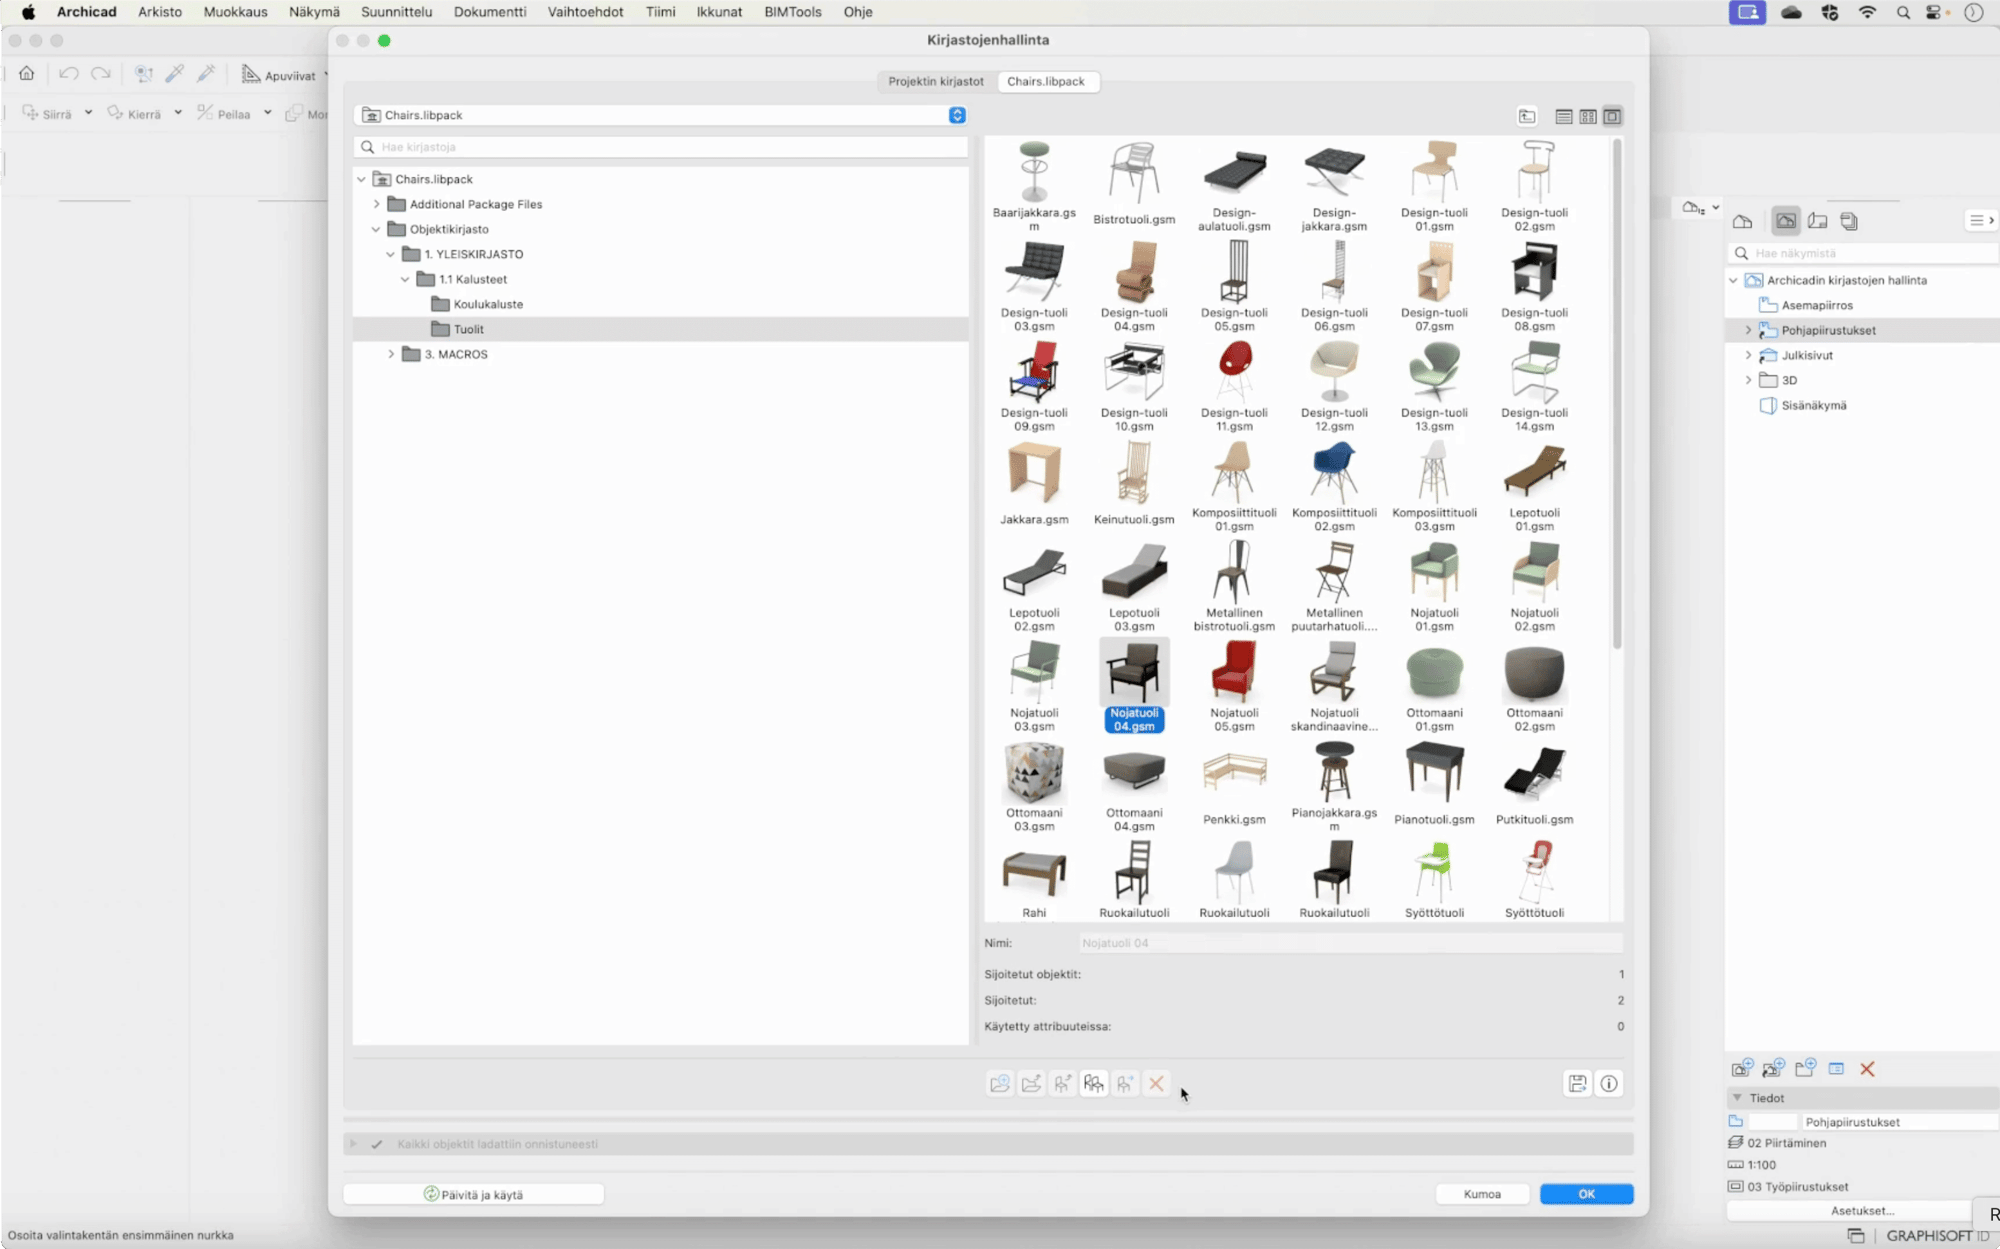Screen dimensions: 2000x1249
Task: Switch to Projektin kirjastot tab
Action: click(x=936, y=82)
